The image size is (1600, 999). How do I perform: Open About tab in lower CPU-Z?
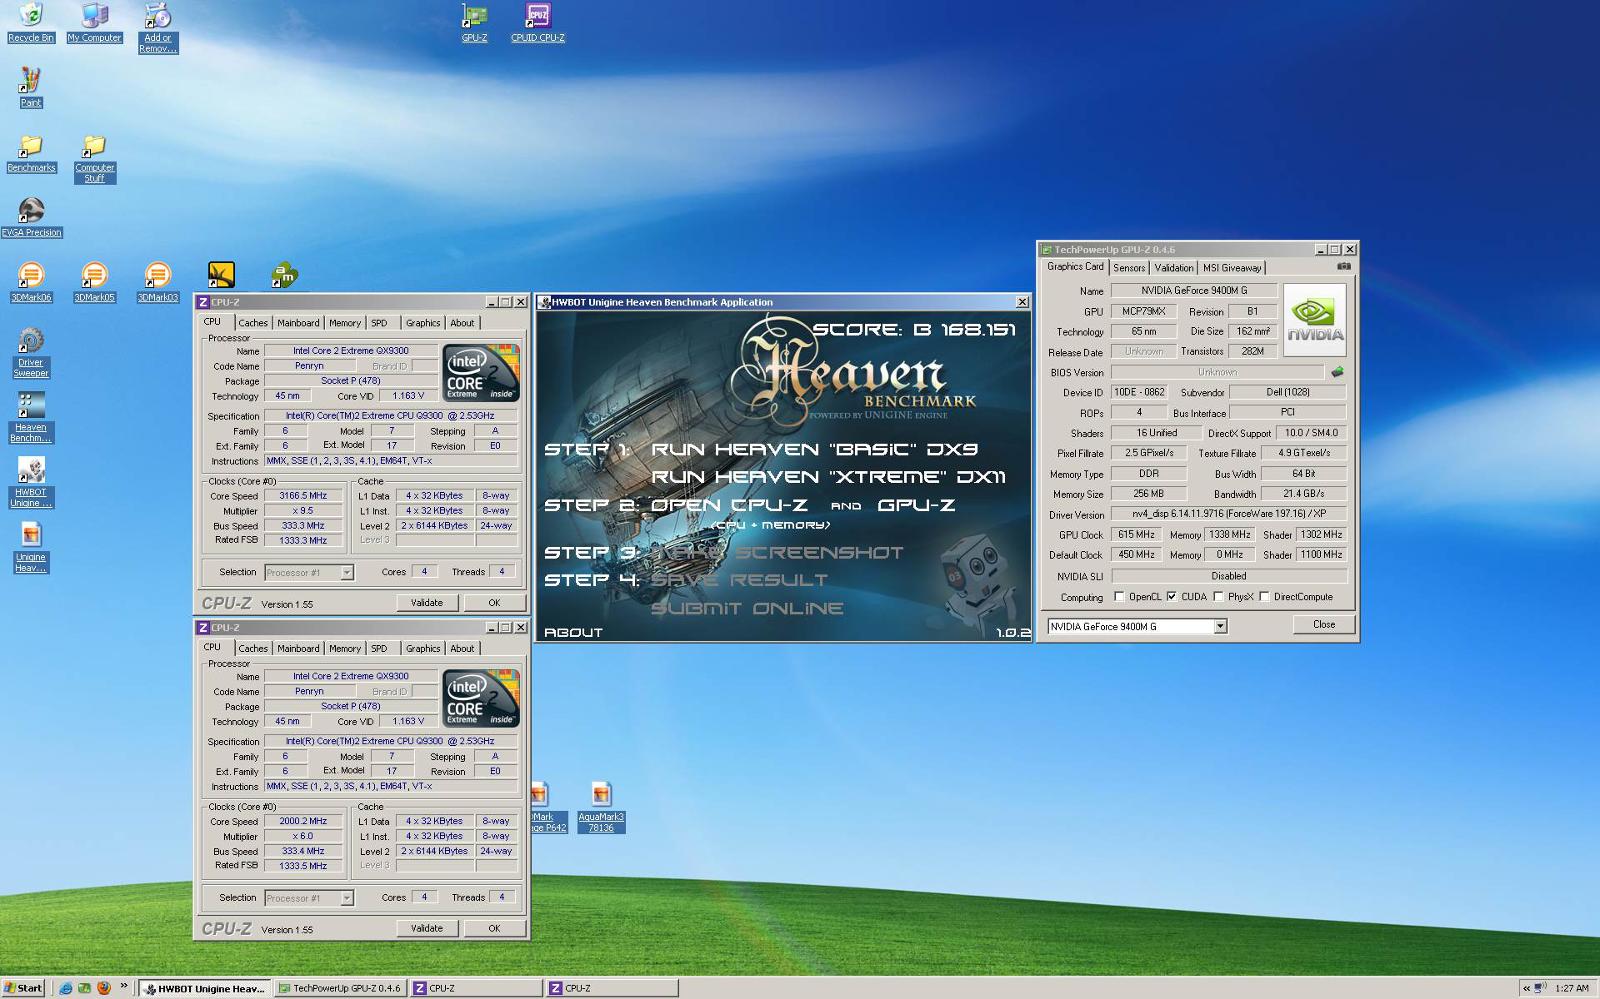coord(462,649)
